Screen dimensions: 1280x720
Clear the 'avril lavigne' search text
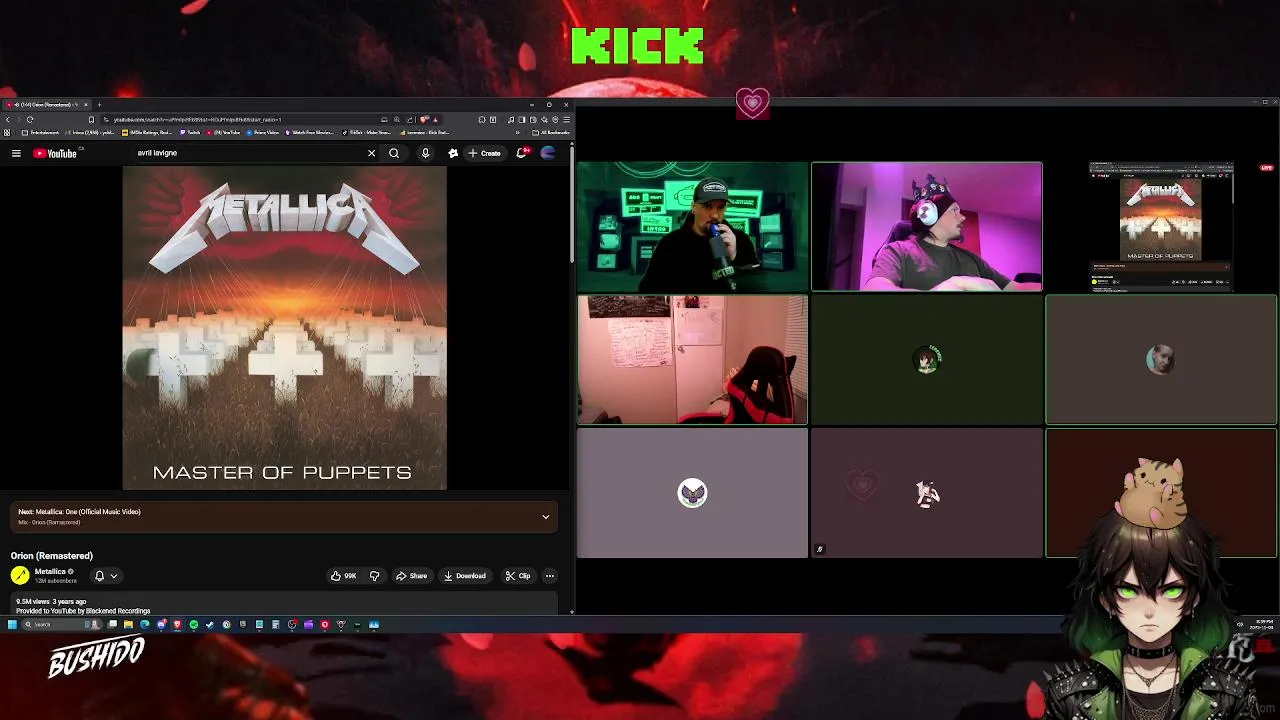(371, 153)
